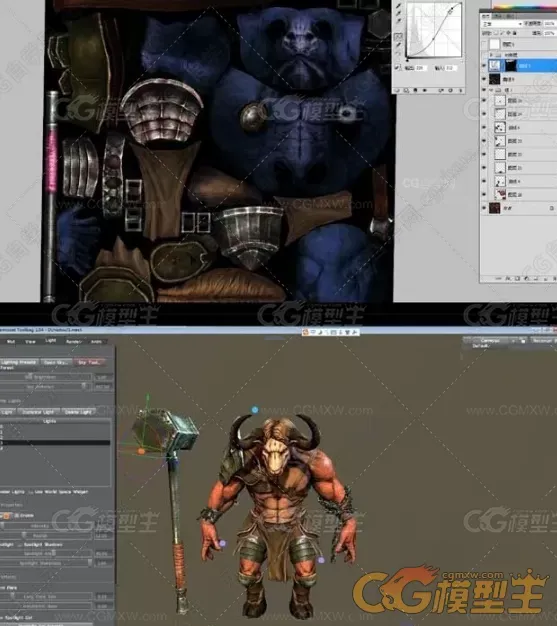
Task: Click the layer fill percentage field
Action: point(550,34)
